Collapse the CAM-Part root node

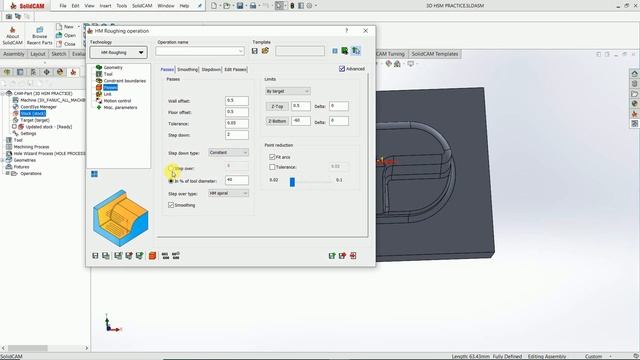point(3,93)
